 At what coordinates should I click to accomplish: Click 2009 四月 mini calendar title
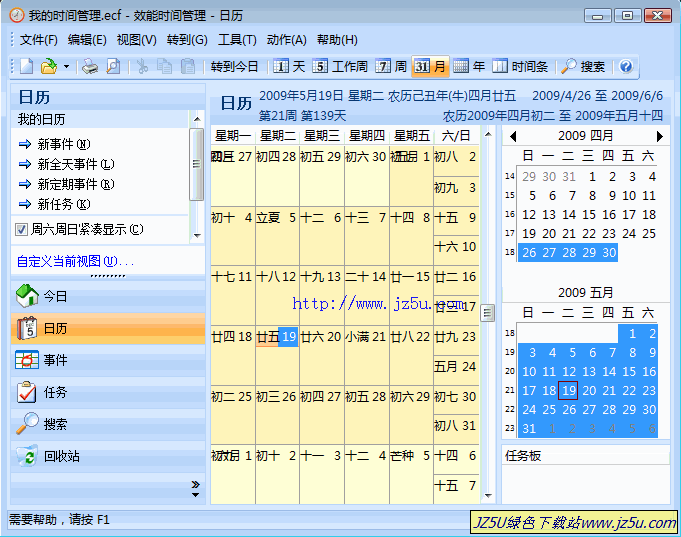[585, 136]
